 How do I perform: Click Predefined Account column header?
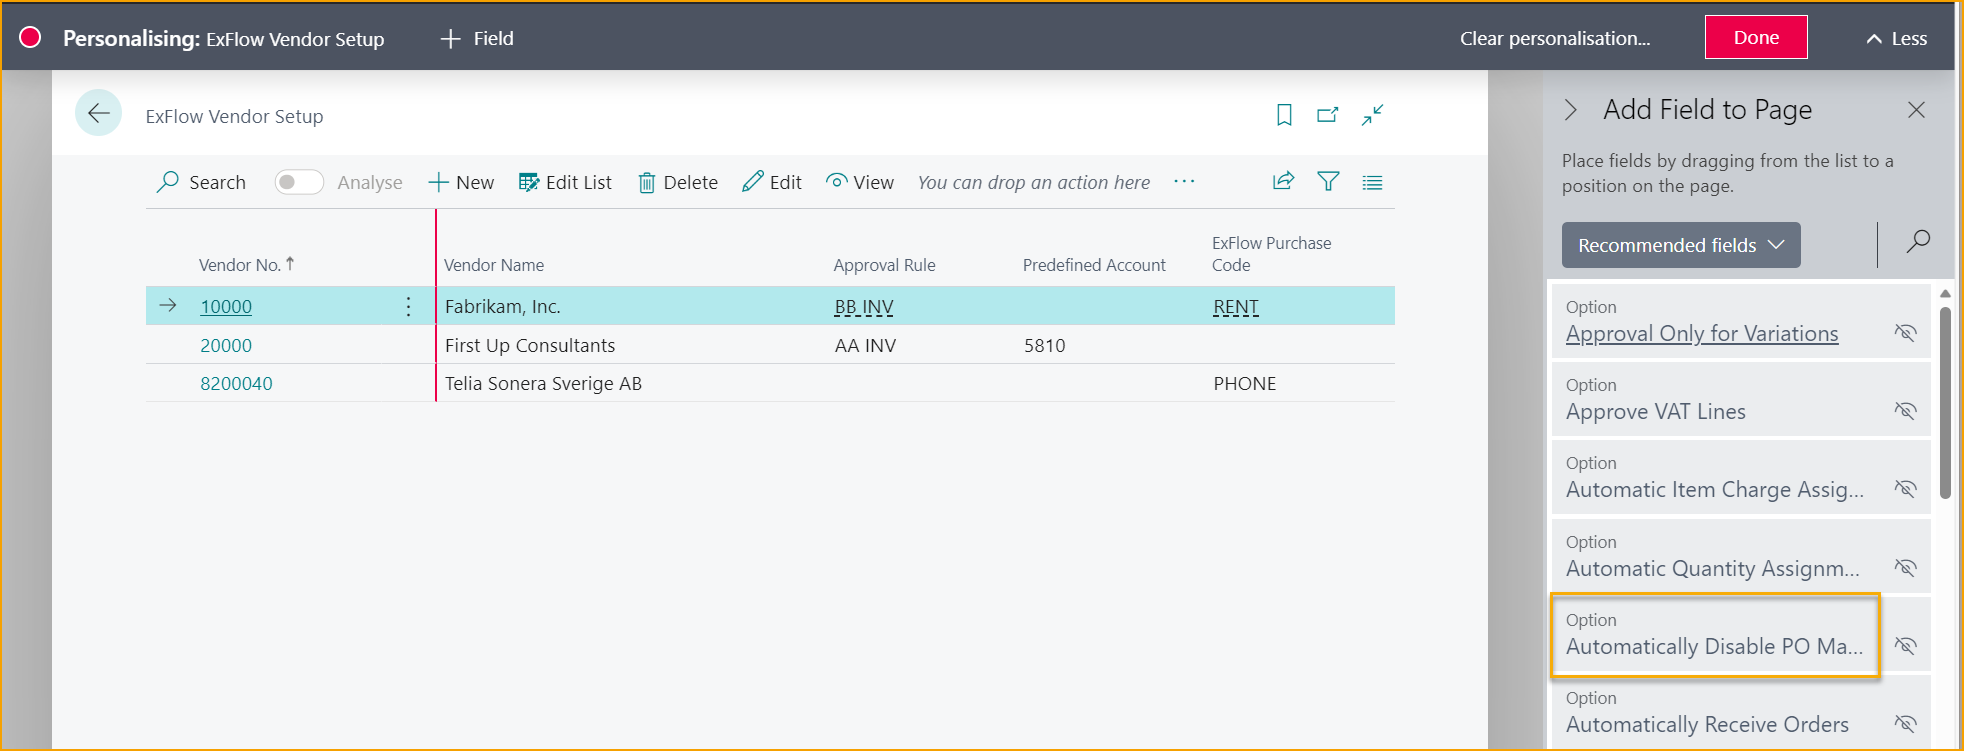click(1094, 265)
